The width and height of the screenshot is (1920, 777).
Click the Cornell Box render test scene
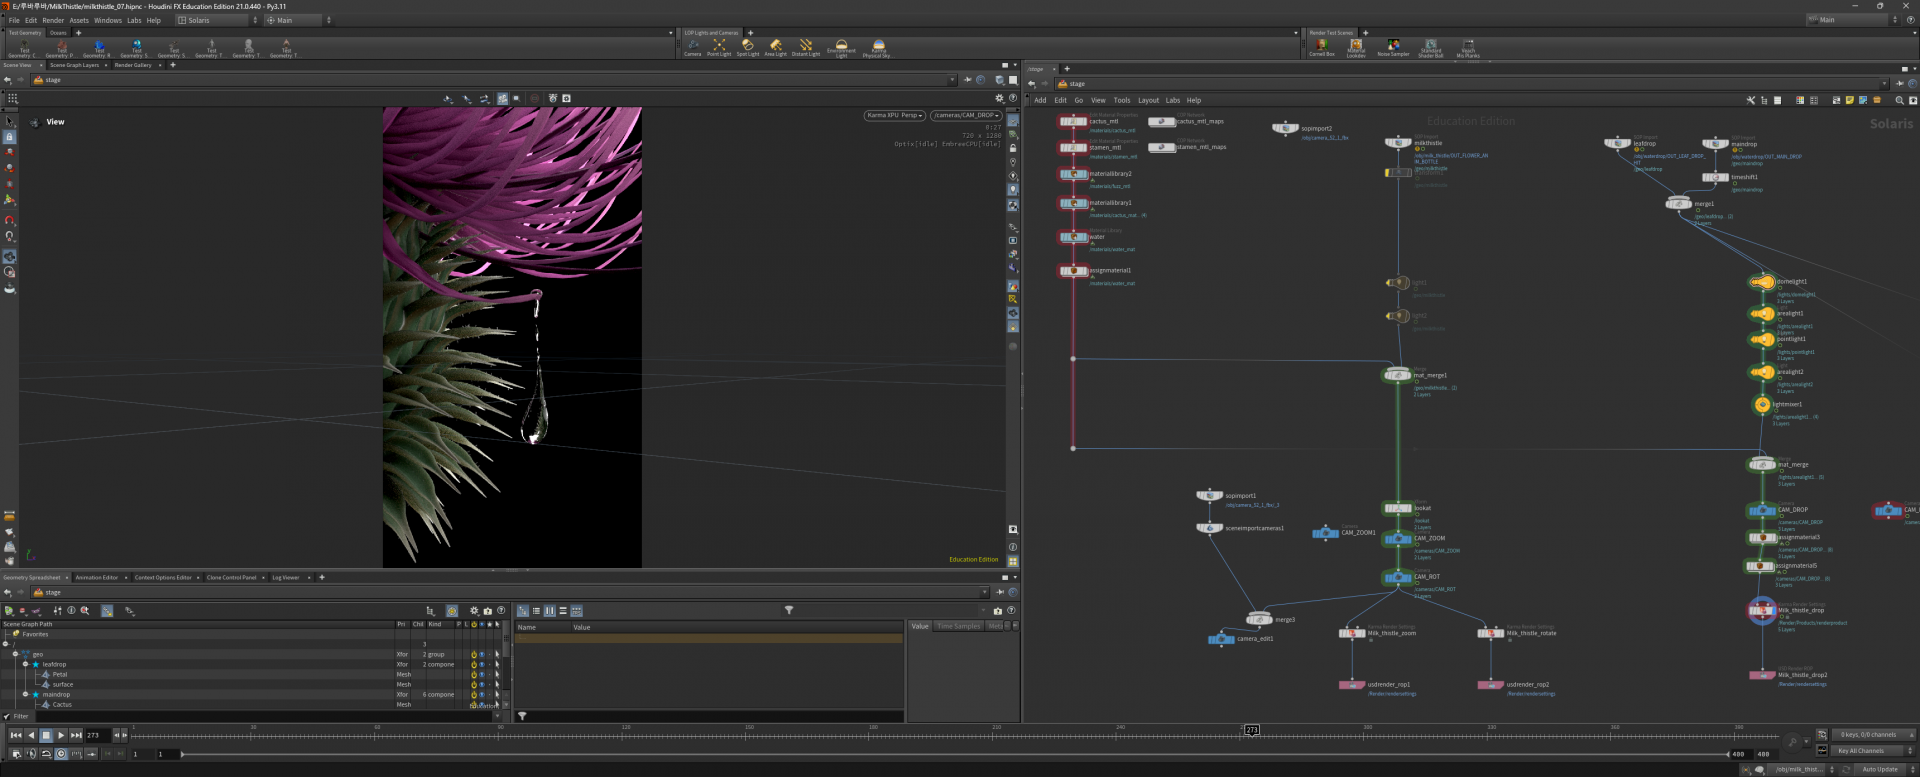(x=1321, y=46)
